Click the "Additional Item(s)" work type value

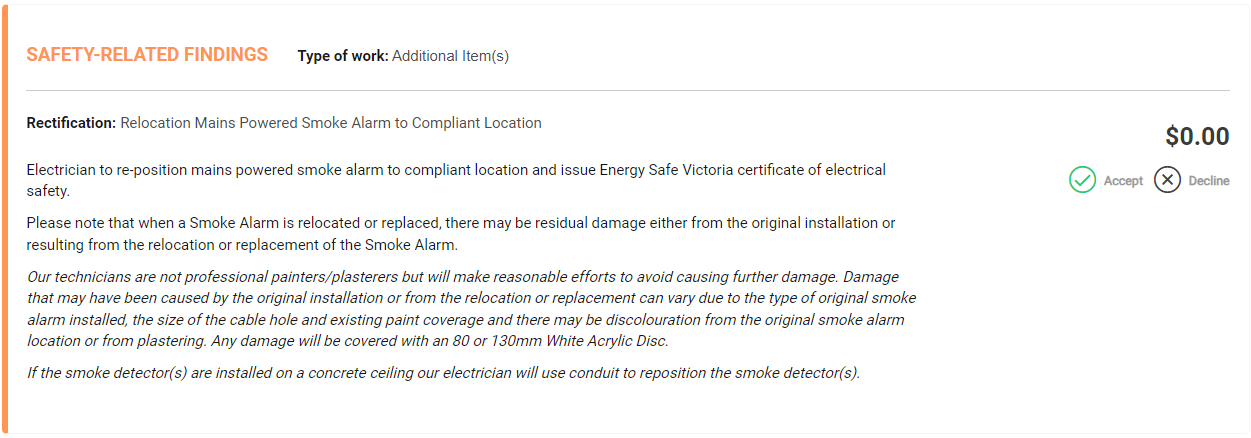450,56
